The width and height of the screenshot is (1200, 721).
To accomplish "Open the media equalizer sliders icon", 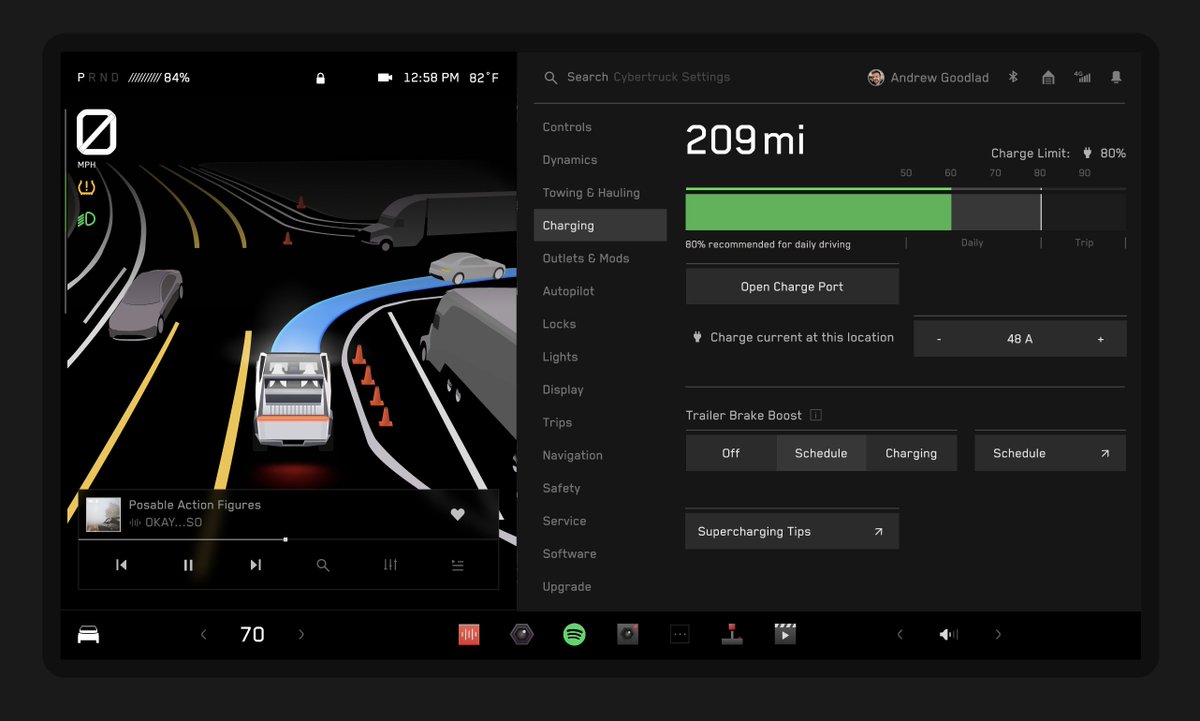I will (390, 565).
